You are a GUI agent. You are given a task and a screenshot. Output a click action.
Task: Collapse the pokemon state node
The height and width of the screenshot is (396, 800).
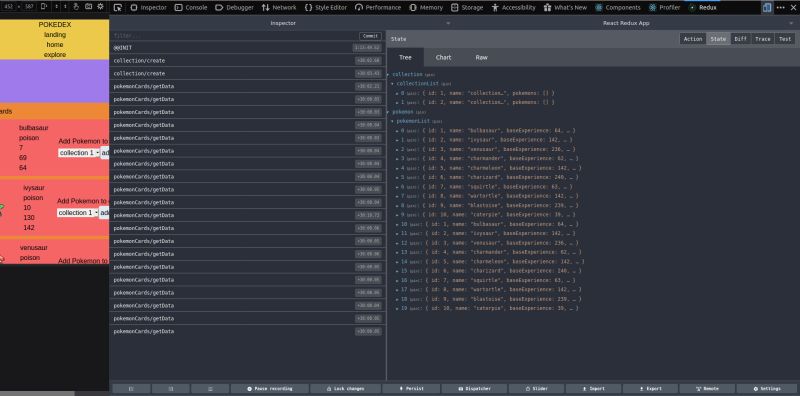point(389,112)
